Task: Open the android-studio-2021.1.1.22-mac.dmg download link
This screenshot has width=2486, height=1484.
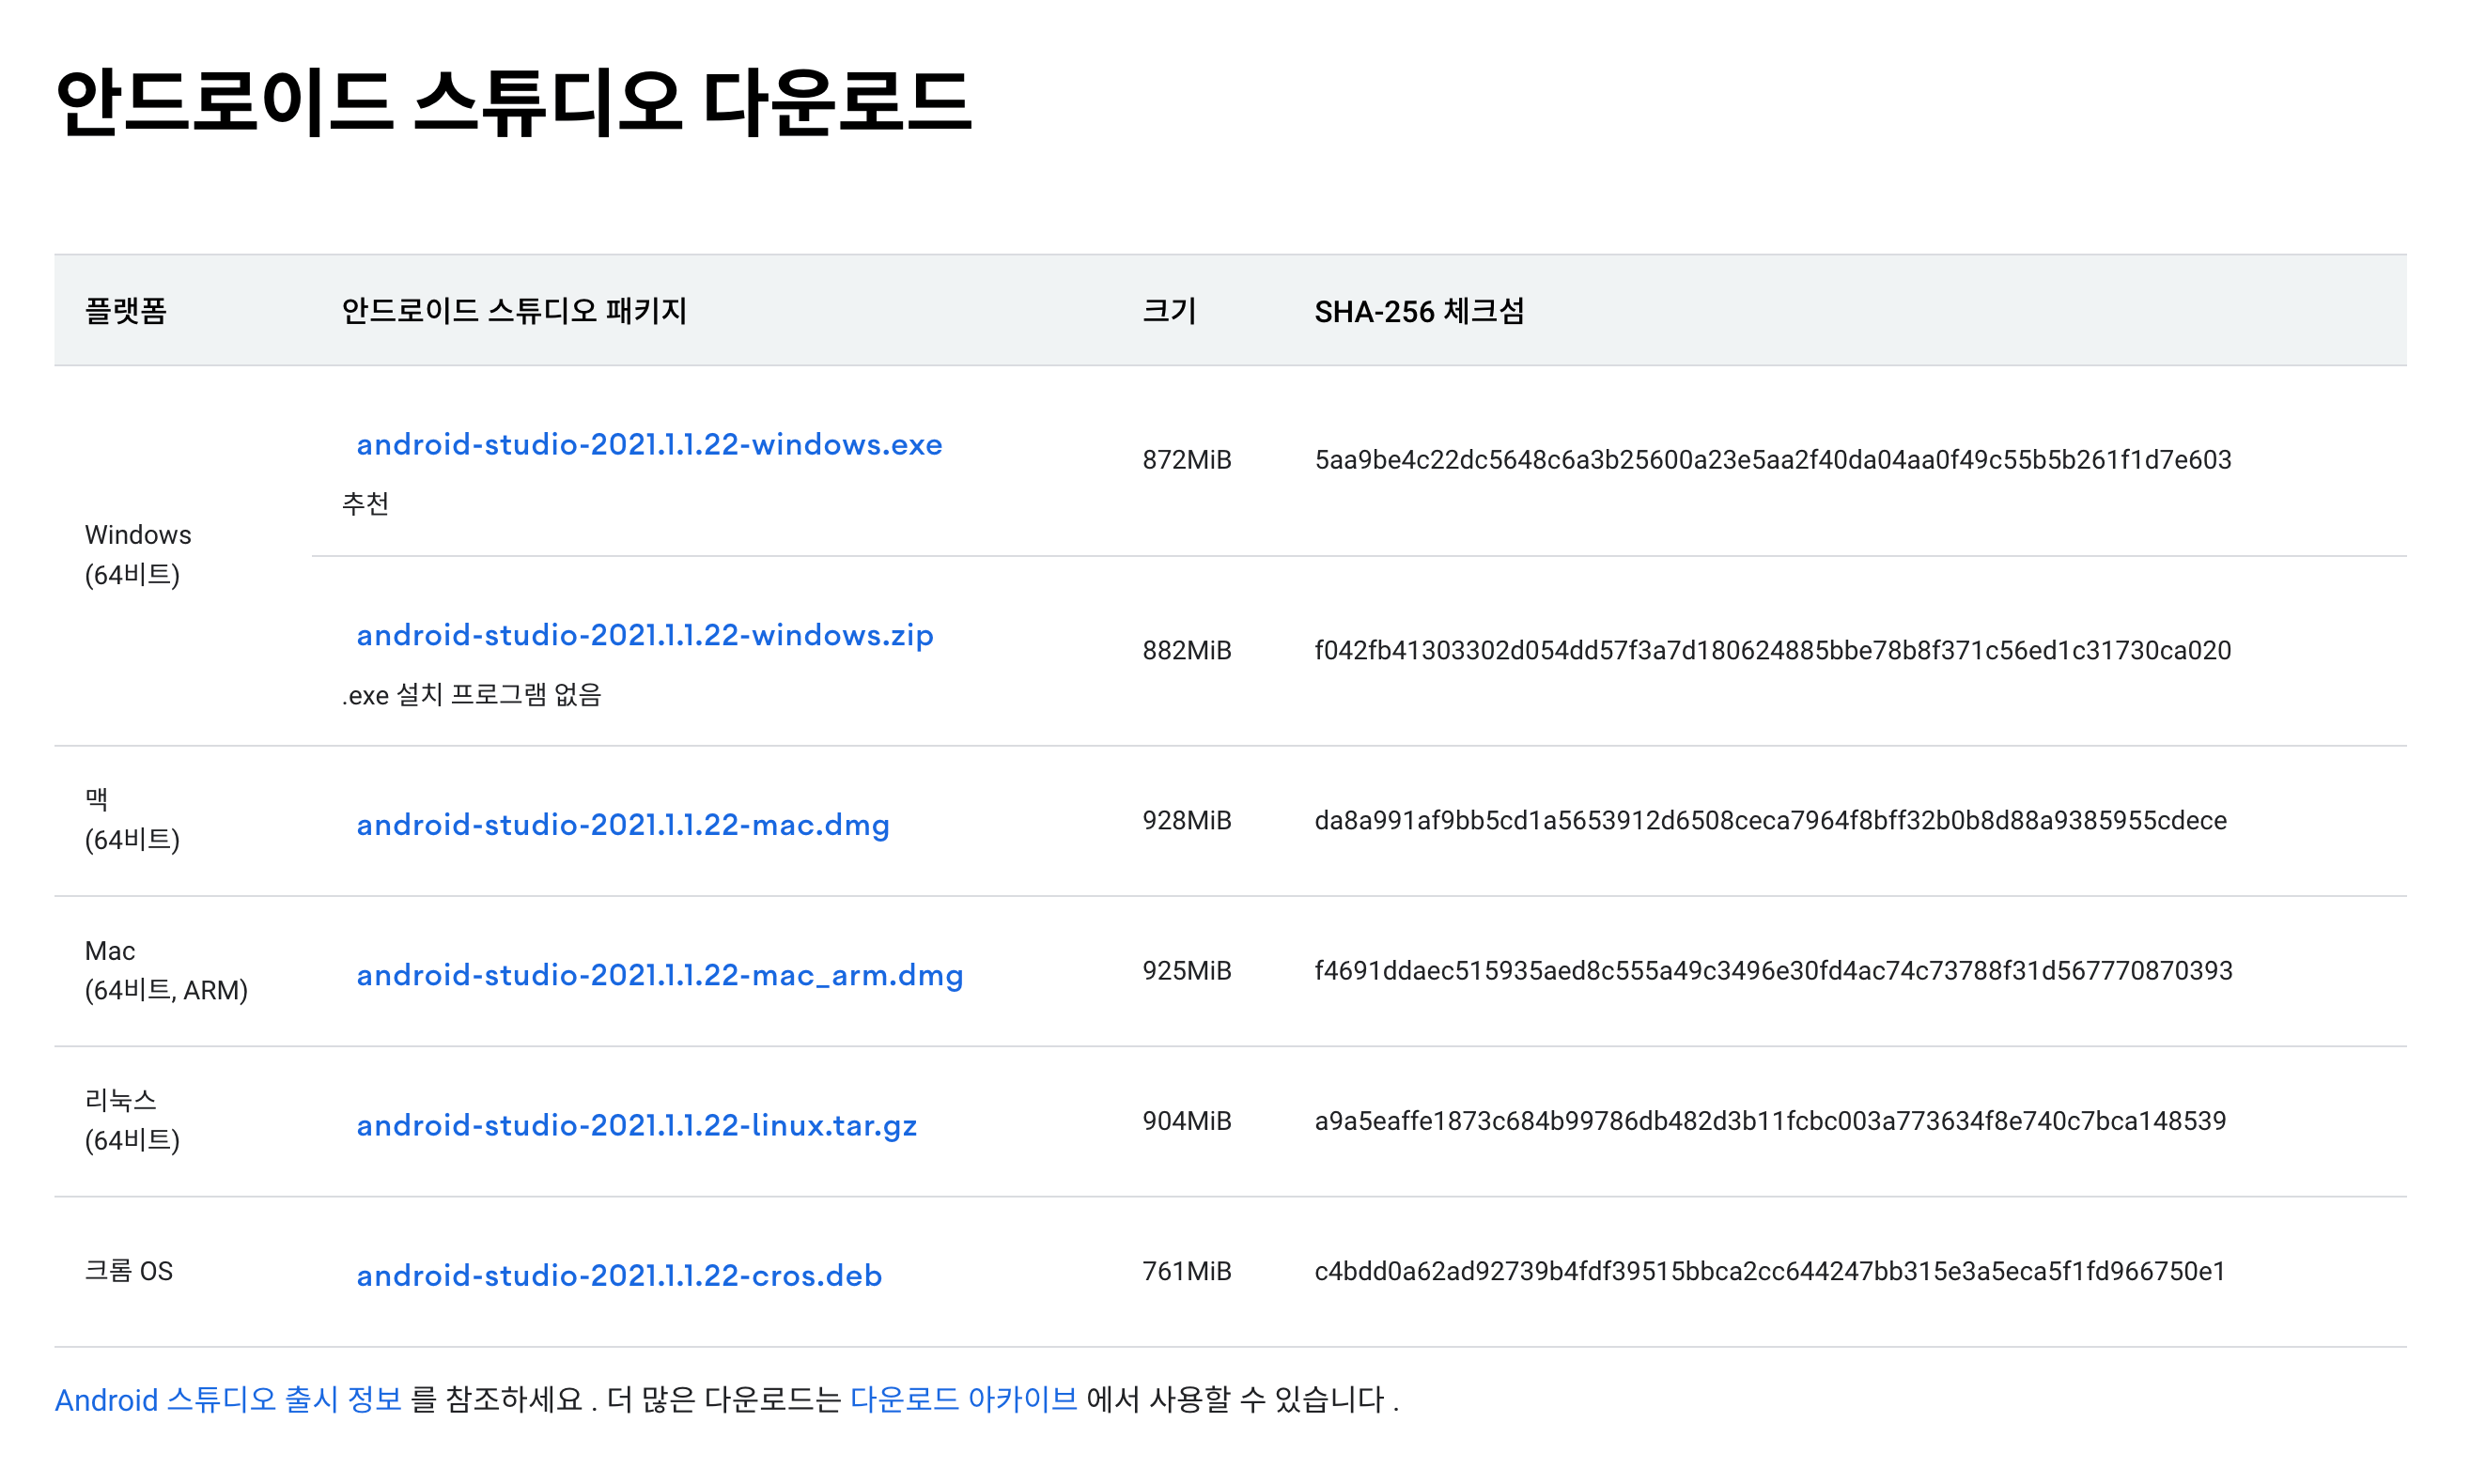Action: [624, 826]
